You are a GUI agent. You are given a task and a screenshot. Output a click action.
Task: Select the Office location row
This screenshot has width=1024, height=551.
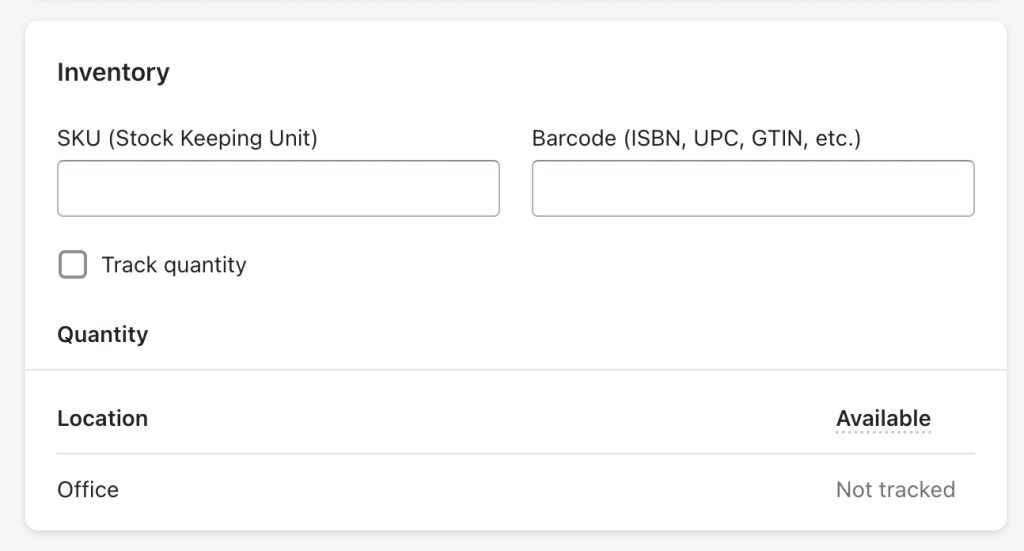click(x=88, y=490)
